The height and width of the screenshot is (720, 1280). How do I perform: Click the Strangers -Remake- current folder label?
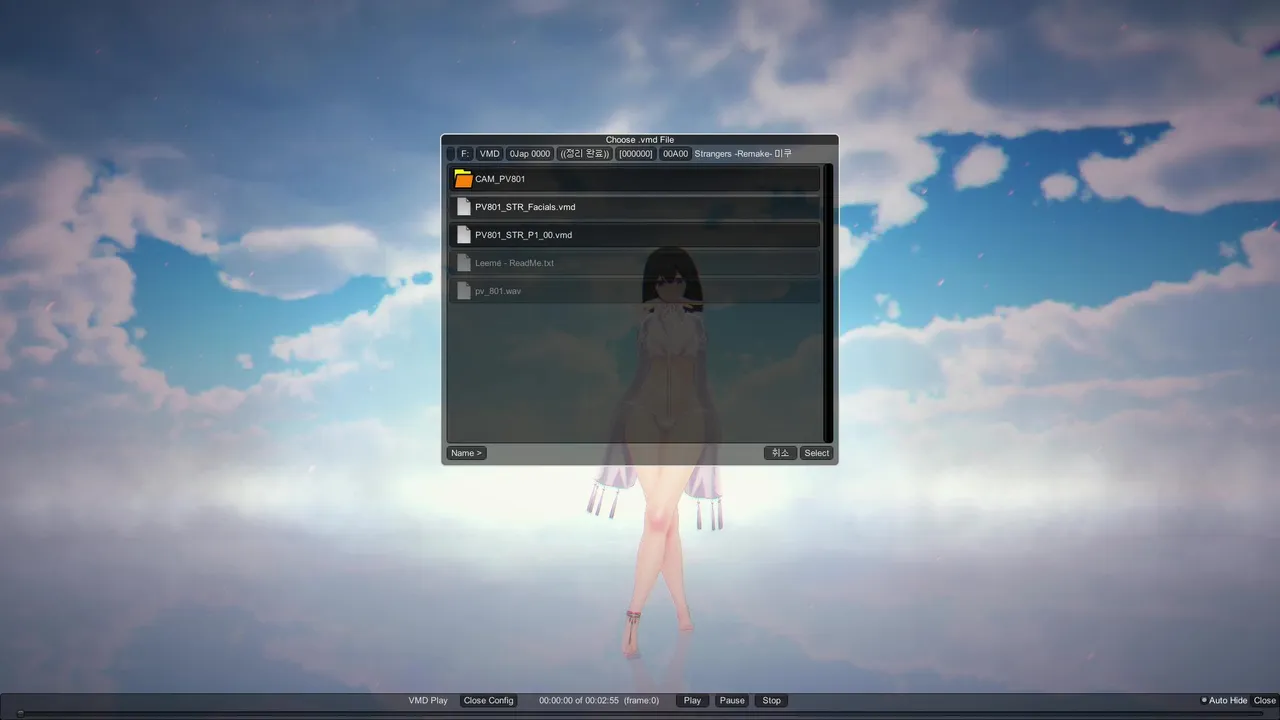[x=743, y=154]
